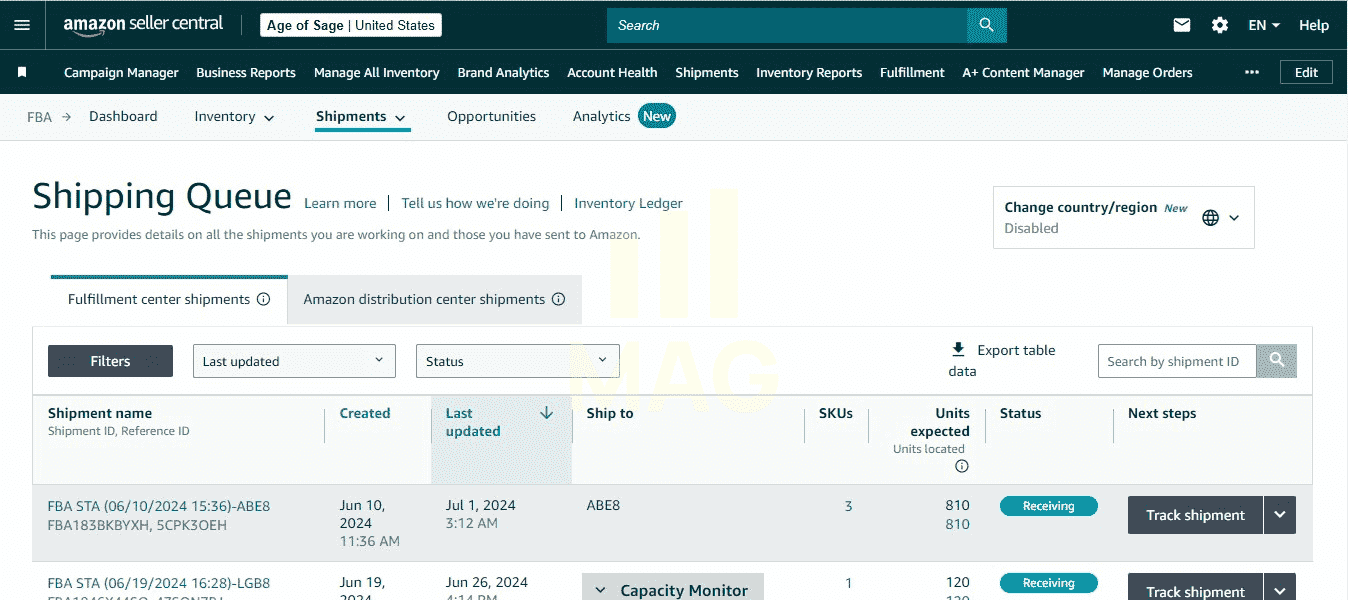The height and width of the screenshot is (600, 1348).
Task: Open the Last updated filter dropdown
Action: (x=294, y=361)
